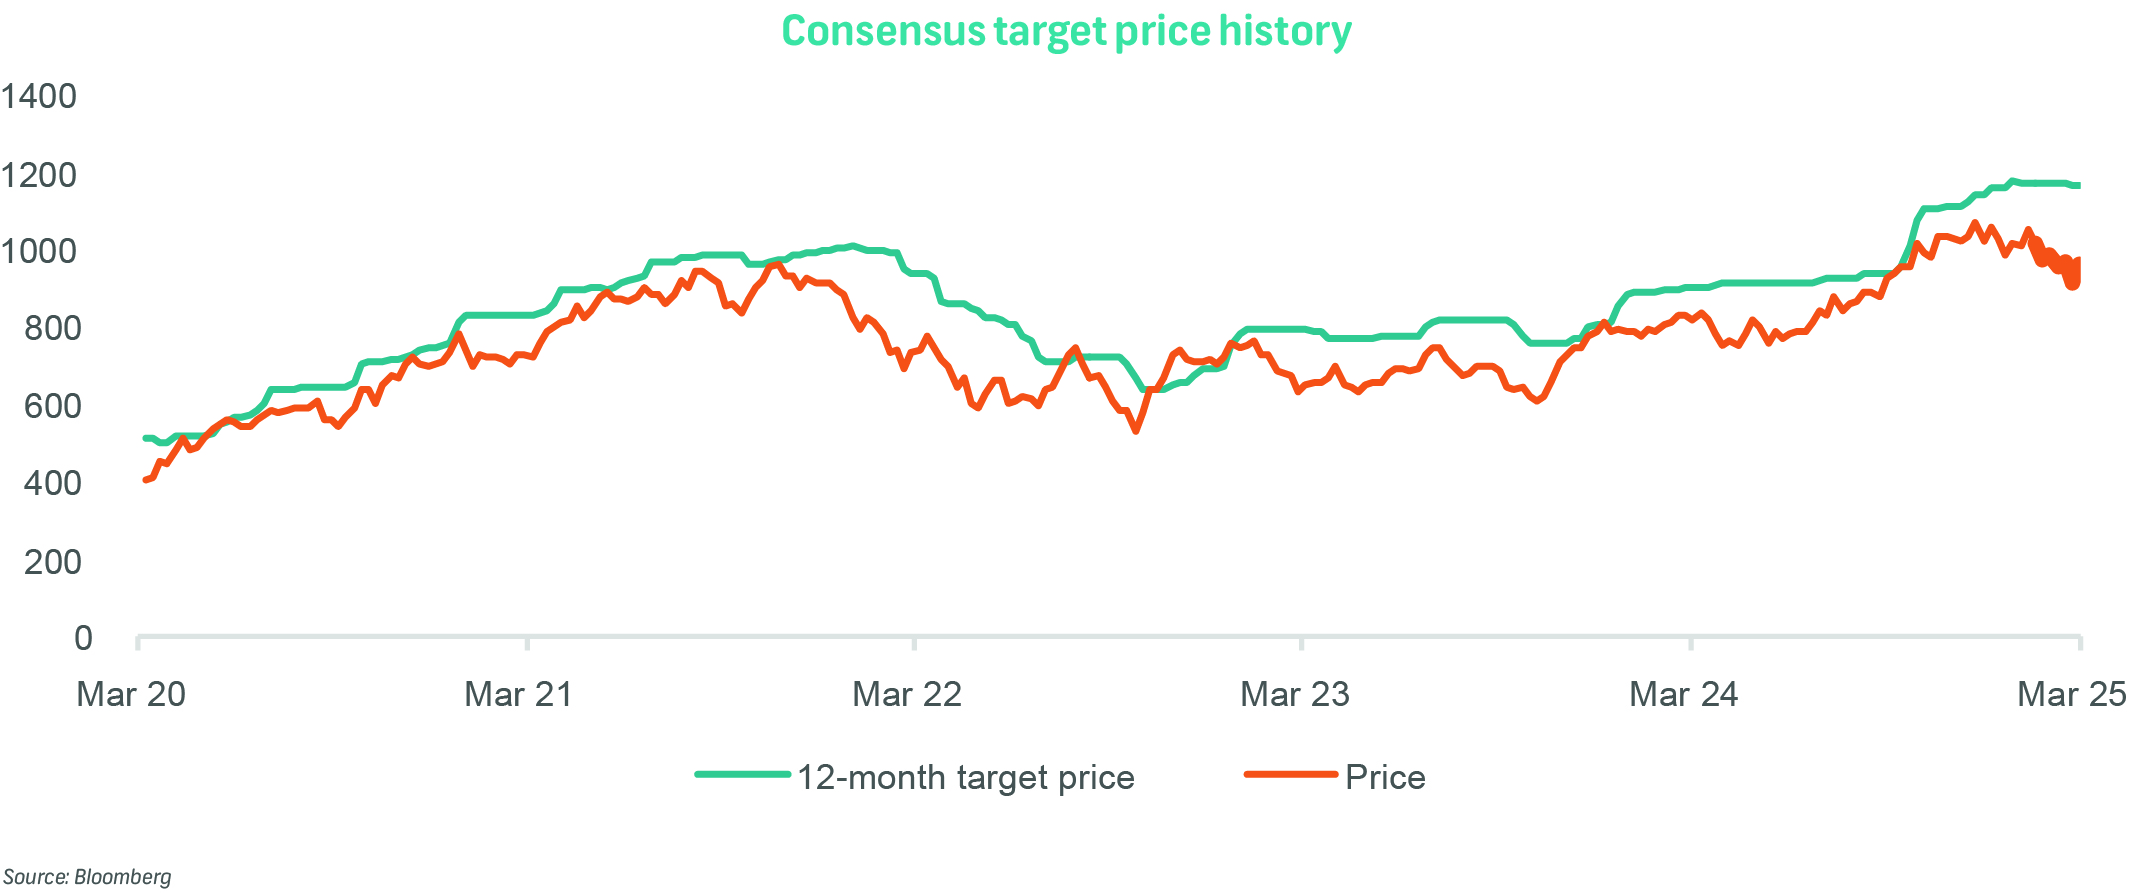Click the Mar 21 date label

pyautogui.click(x=519, y=694)
